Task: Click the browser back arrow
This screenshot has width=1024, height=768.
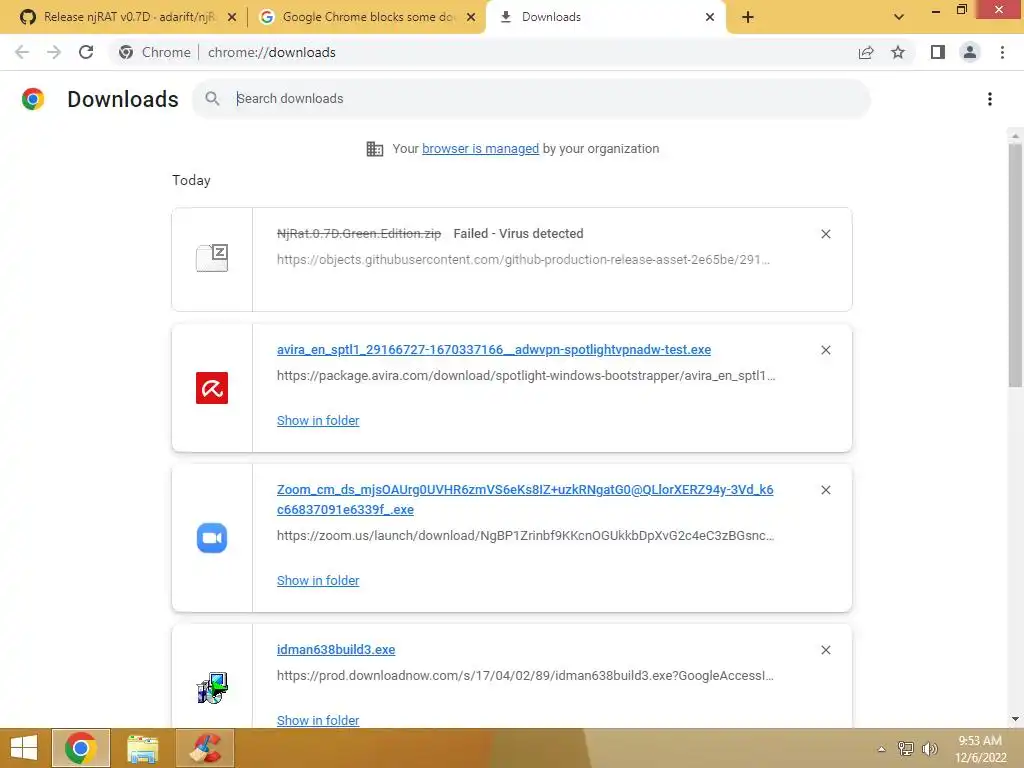Action: (x=22, y=52)
